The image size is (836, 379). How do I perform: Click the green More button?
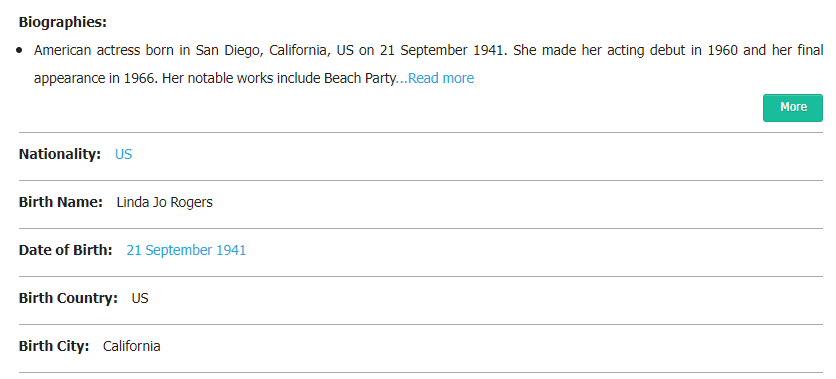pyautogui.click(x=792, y=108)
